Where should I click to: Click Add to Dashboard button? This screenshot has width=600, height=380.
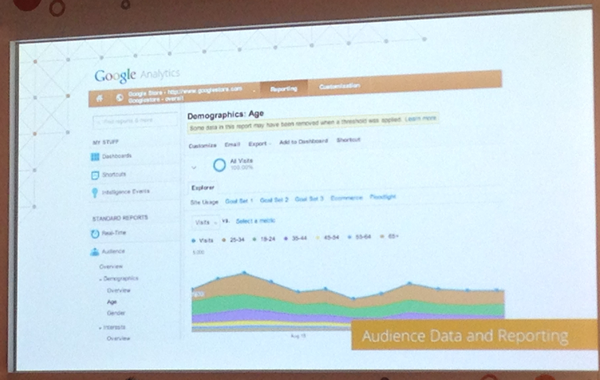coord(303,142)
